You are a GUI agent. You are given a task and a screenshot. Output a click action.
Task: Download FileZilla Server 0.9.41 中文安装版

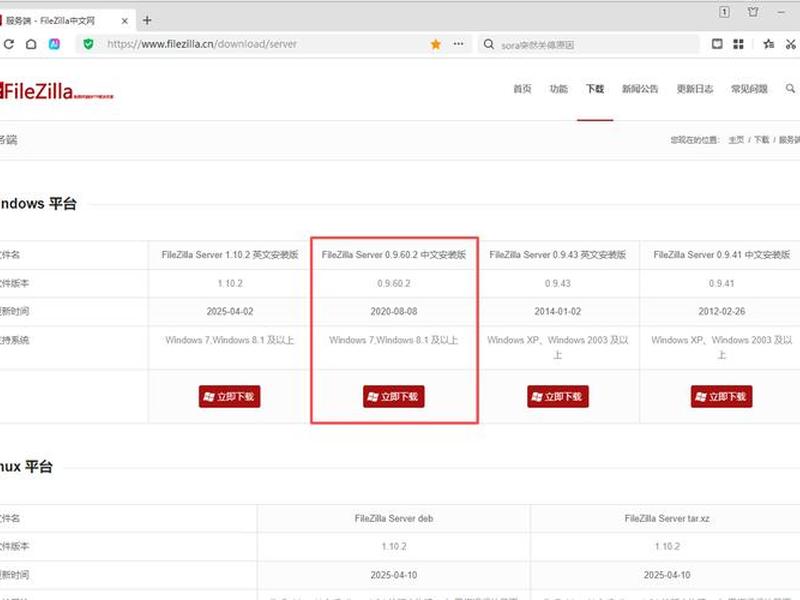click(x=721, y=396)
